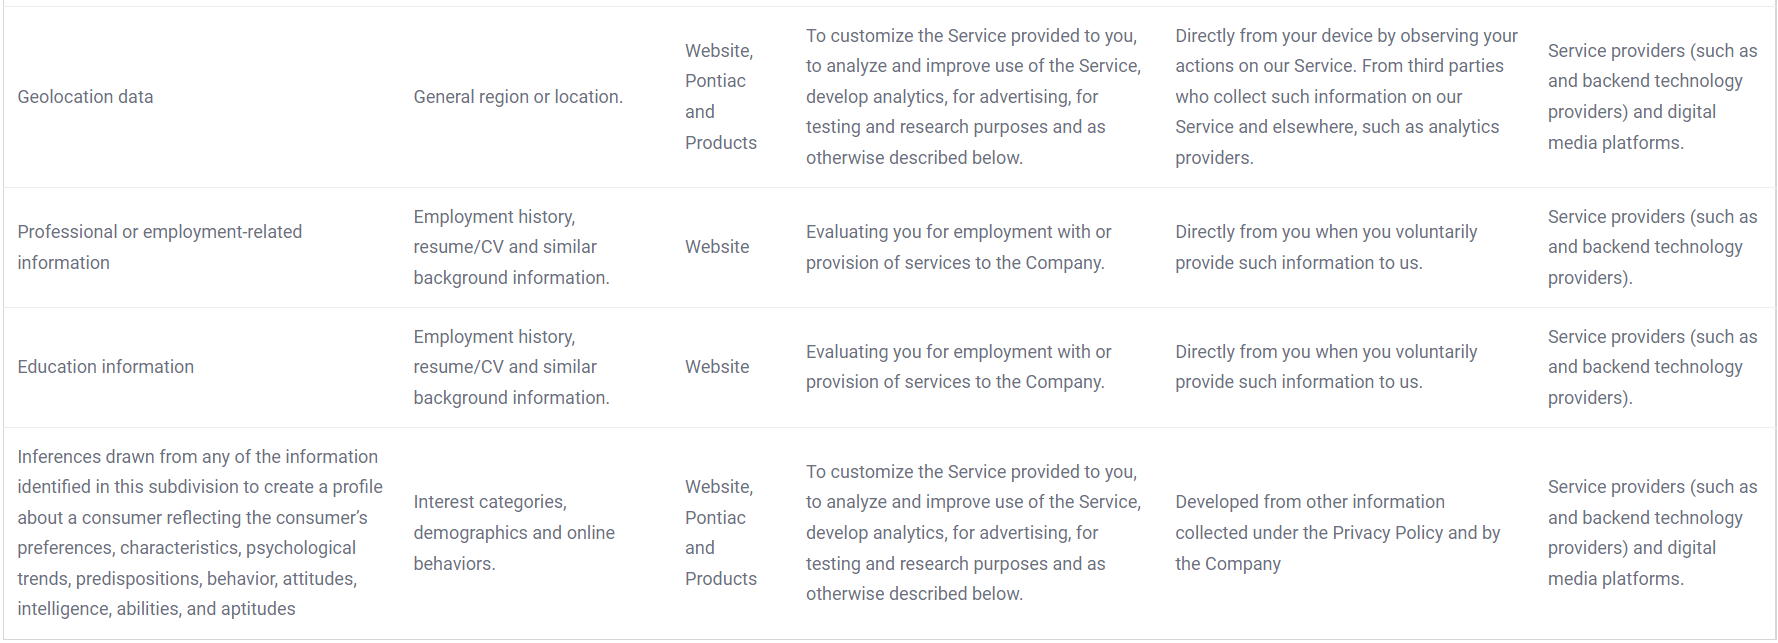Click 'Website' in the Professional information row
The height and width of the screenshot is (643, 1778).
pos(717,247)
